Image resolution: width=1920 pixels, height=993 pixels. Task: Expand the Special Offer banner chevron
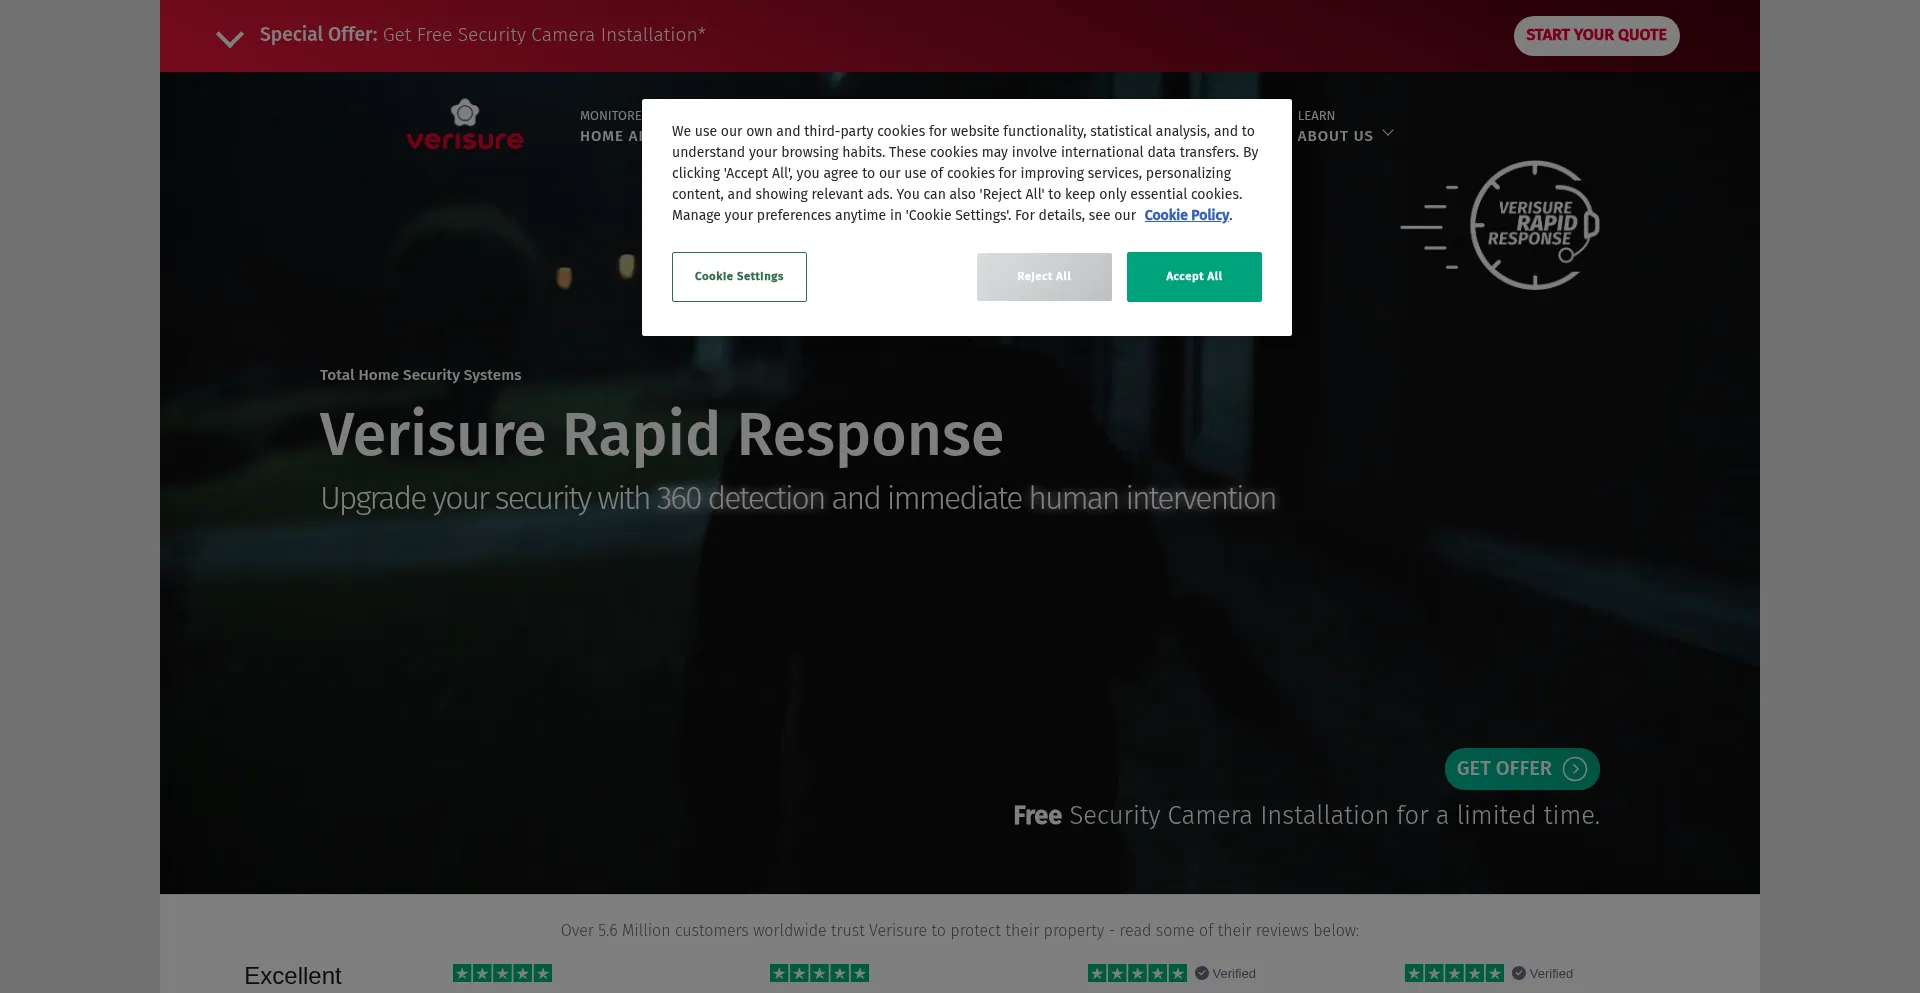[230, 39]
